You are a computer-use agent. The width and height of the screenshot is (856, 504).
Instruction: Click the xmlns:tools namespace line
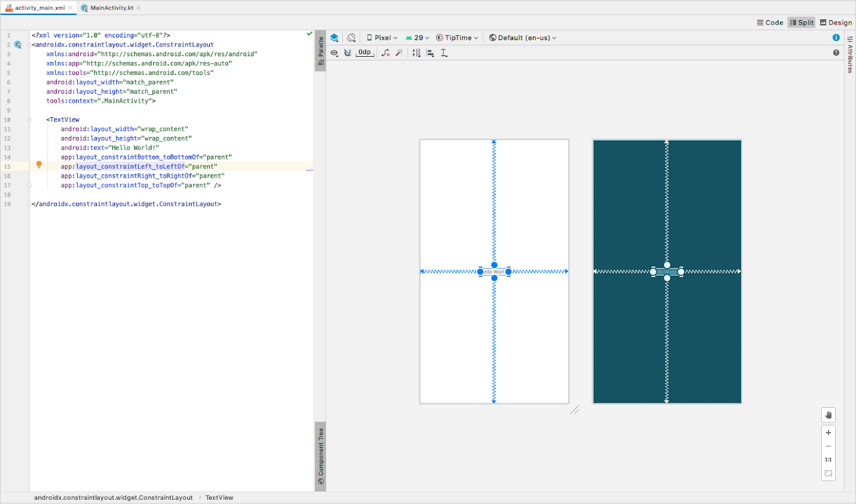[x=130, y=73]
